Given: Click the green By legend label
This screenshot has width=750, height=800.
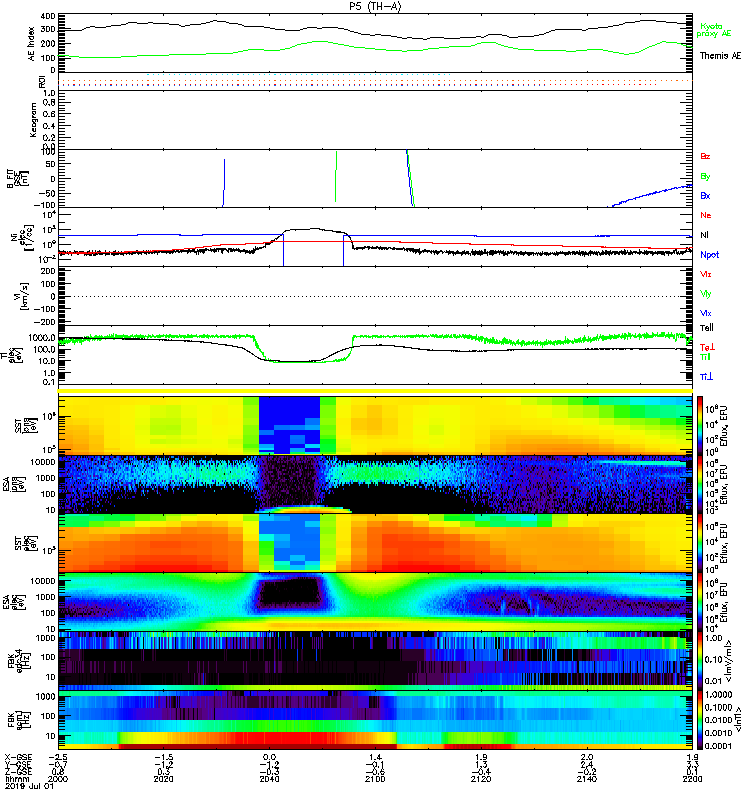Looking at the screenshot, I should [x=705, y=176].
